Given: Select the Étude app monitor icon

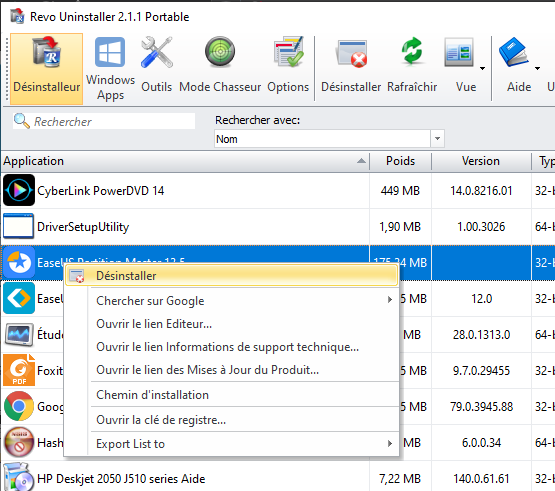Looking at the screenshot, I should (19, 334).
